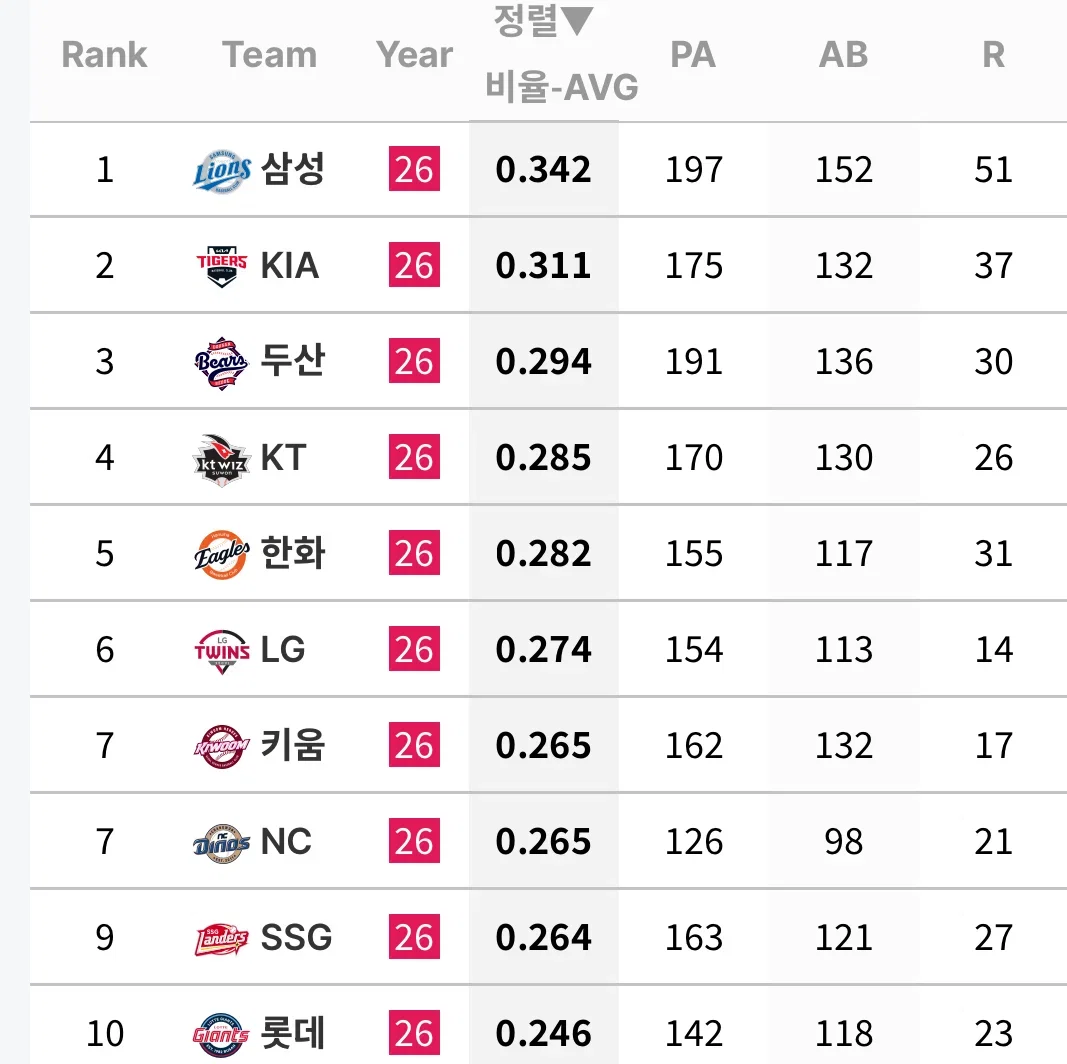Click the Team column header
The height and width of the screenshot is (1064, 1067).
[269, 54]
